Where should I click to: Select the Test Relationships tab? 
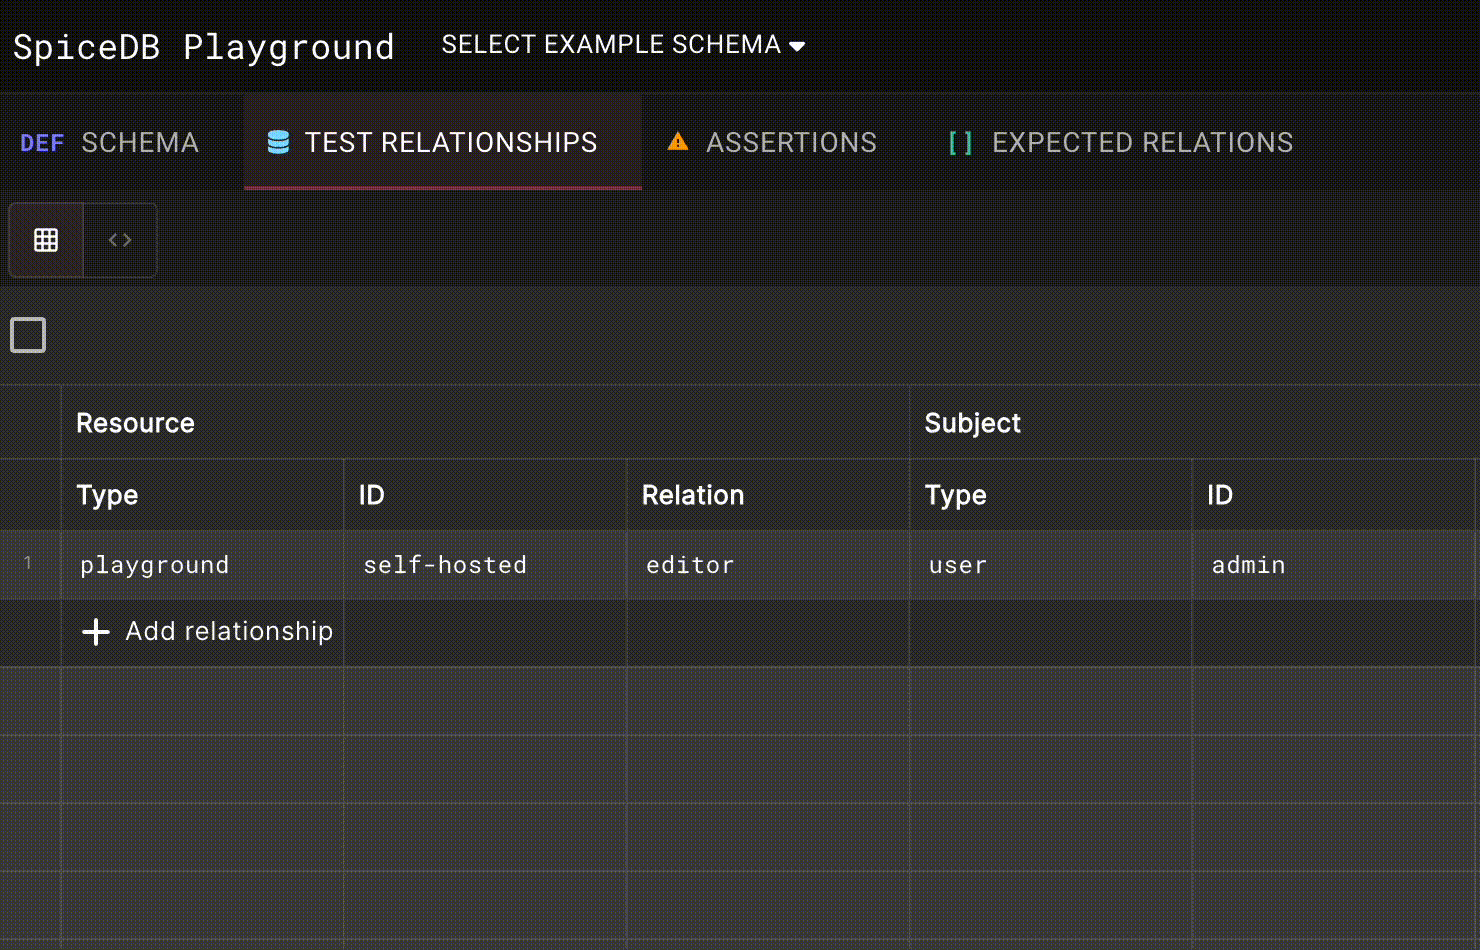coord(441,142)
